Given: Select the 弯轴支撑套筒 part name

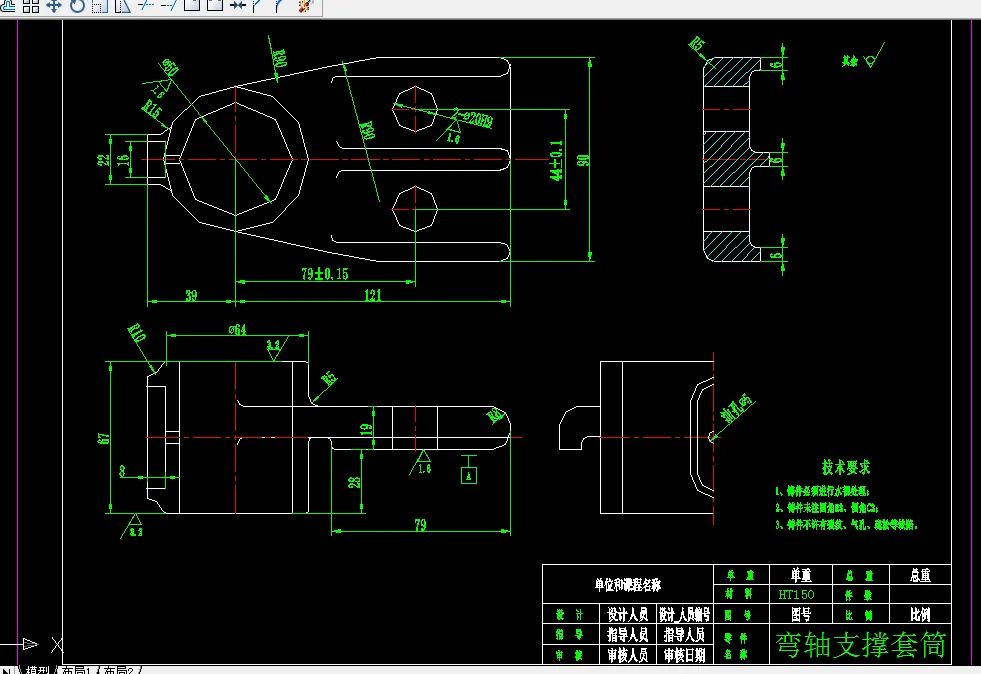Looking at the screenshot, I should [x=861, y=645].
